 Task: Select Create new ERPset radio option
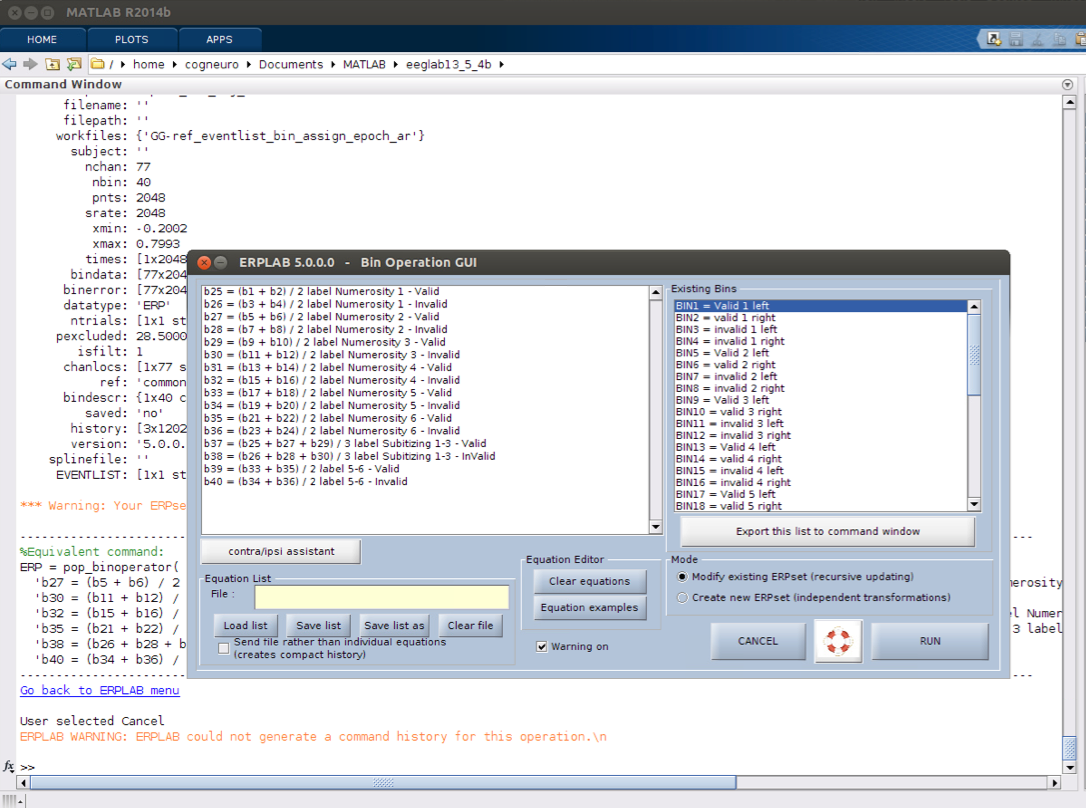pos(682,598)
